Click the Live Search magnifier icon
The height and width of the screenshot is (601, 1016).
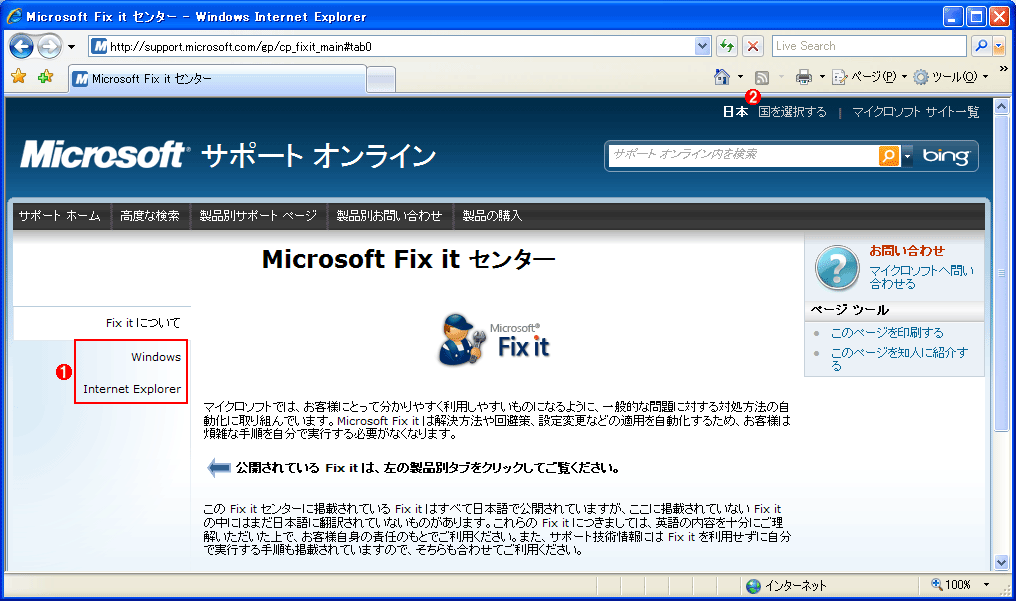pyautogui.click(x=981, y=46)
